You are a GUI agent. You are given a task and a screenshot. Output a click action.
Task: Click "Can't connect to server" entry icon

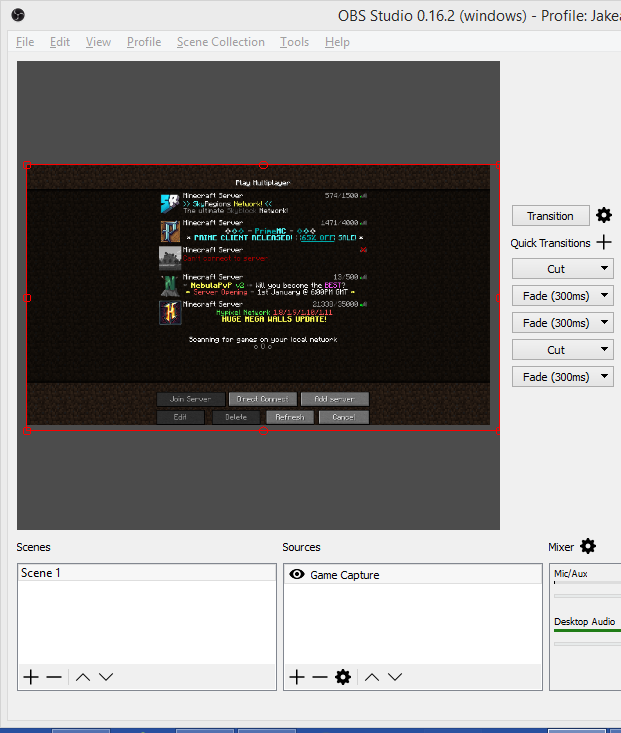[x=170, y=259]
